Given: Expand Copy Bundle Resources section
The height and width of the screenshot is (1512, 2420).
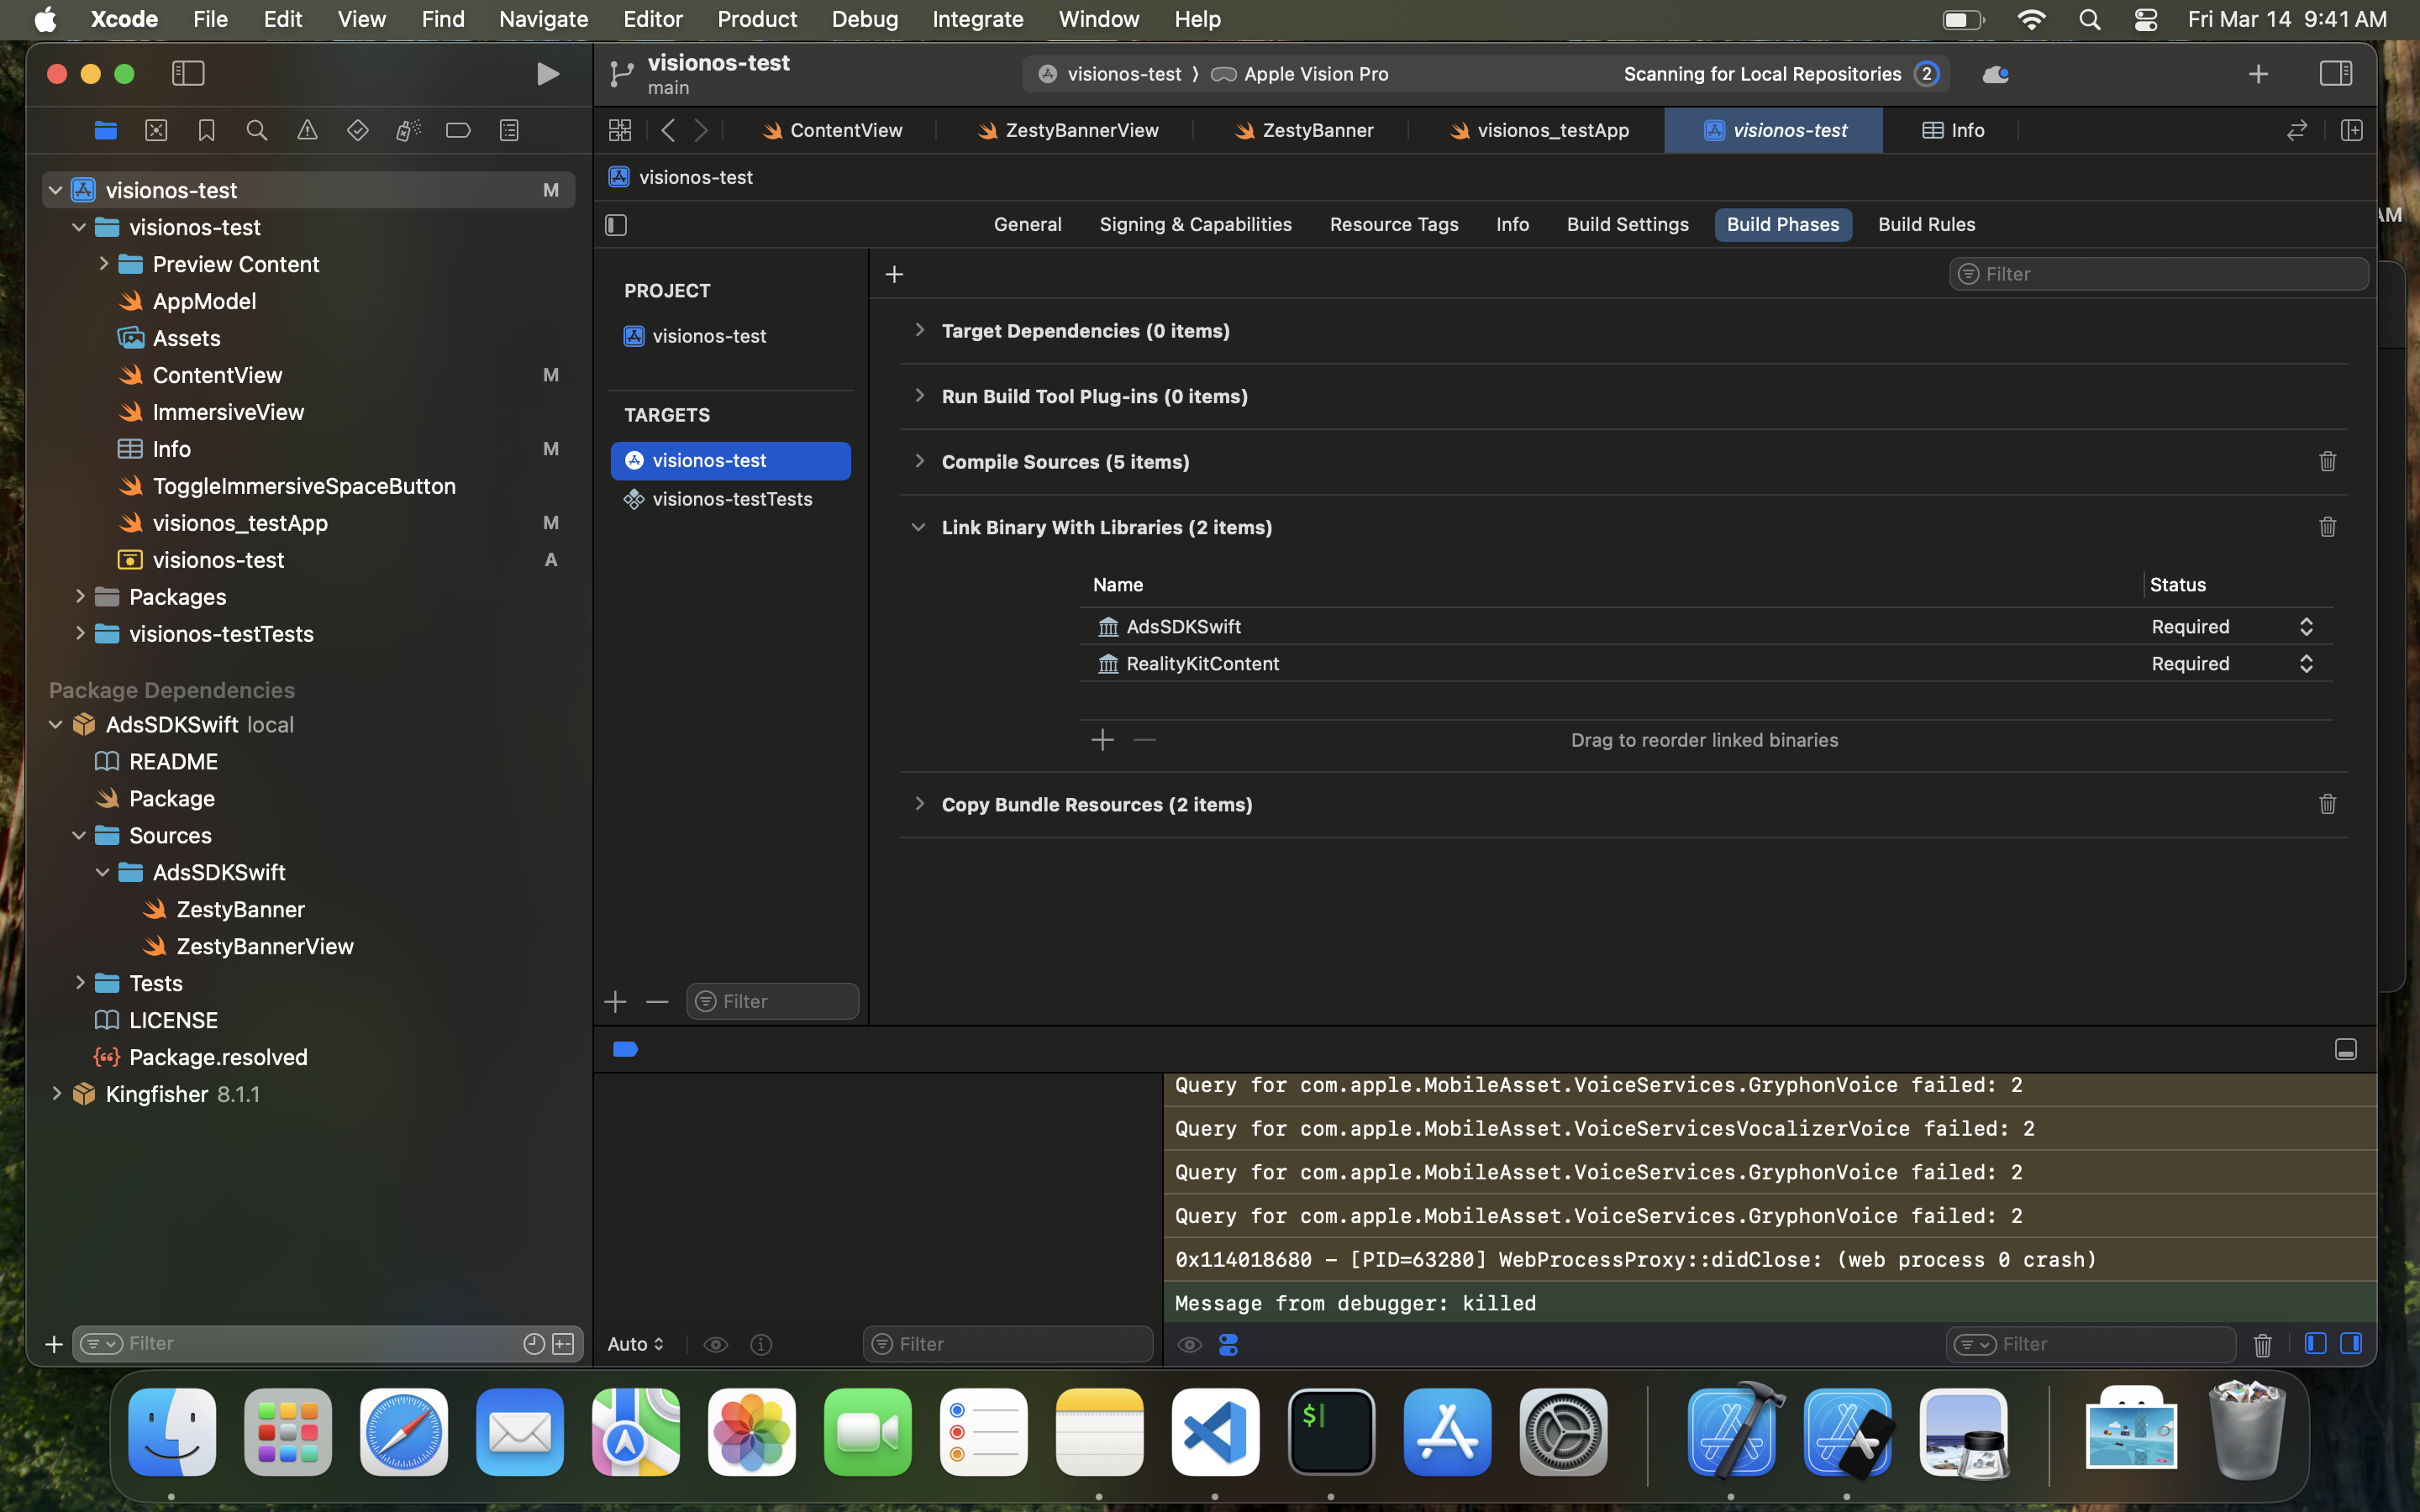Looking at the screenshot, I should (x=919, y=804).
